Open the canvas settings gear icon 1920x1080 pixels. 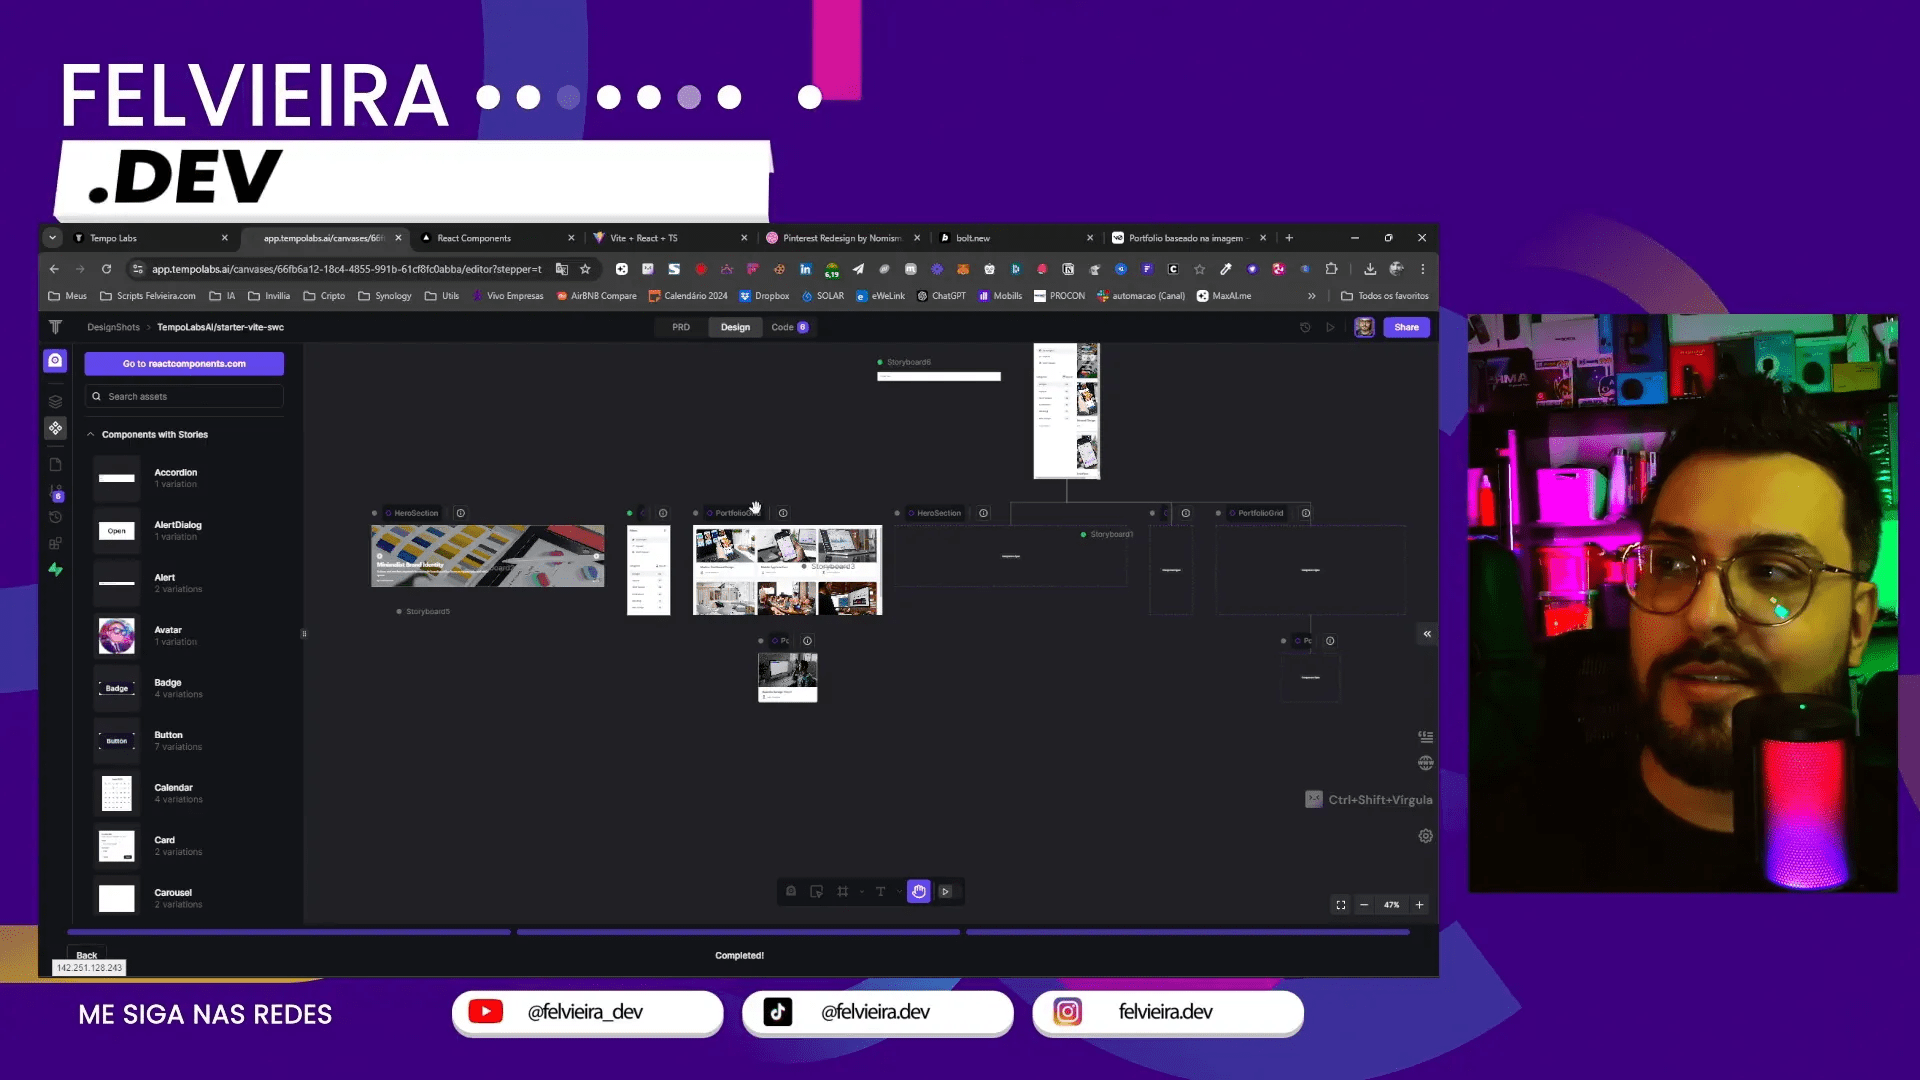coord(1425,836)
